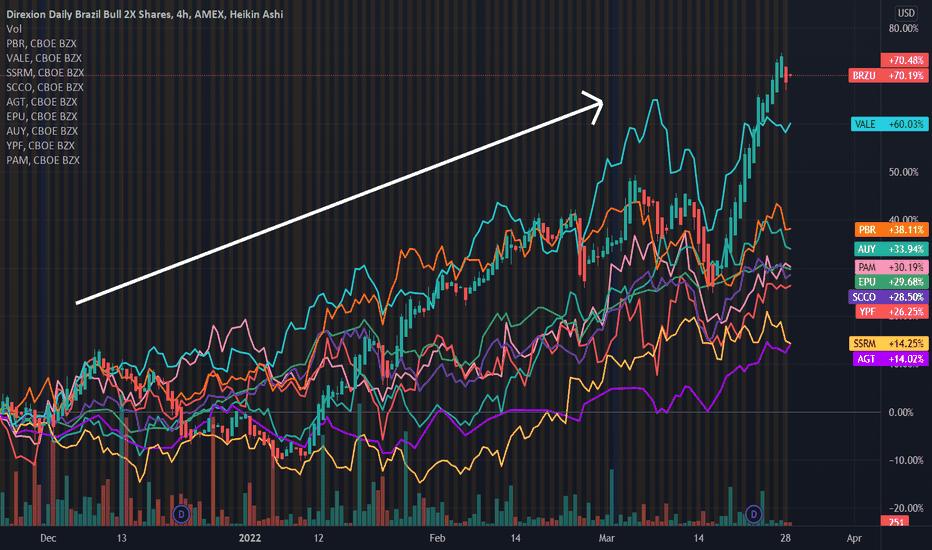
Task: Click the dividend marker near mid-December
Action: (181, 514)
